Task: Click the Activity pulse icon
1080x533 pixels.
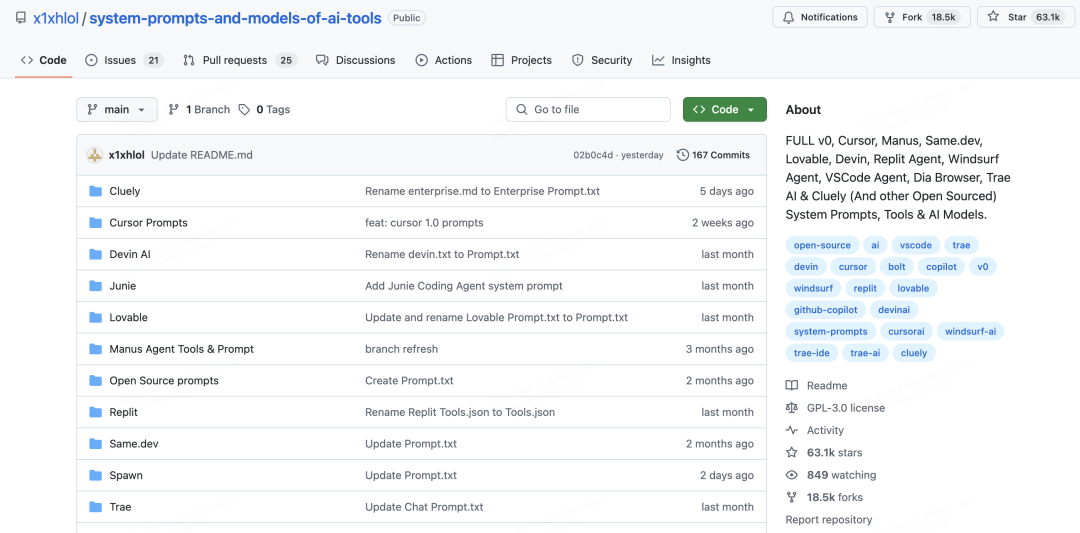Action: coord(792,430)
